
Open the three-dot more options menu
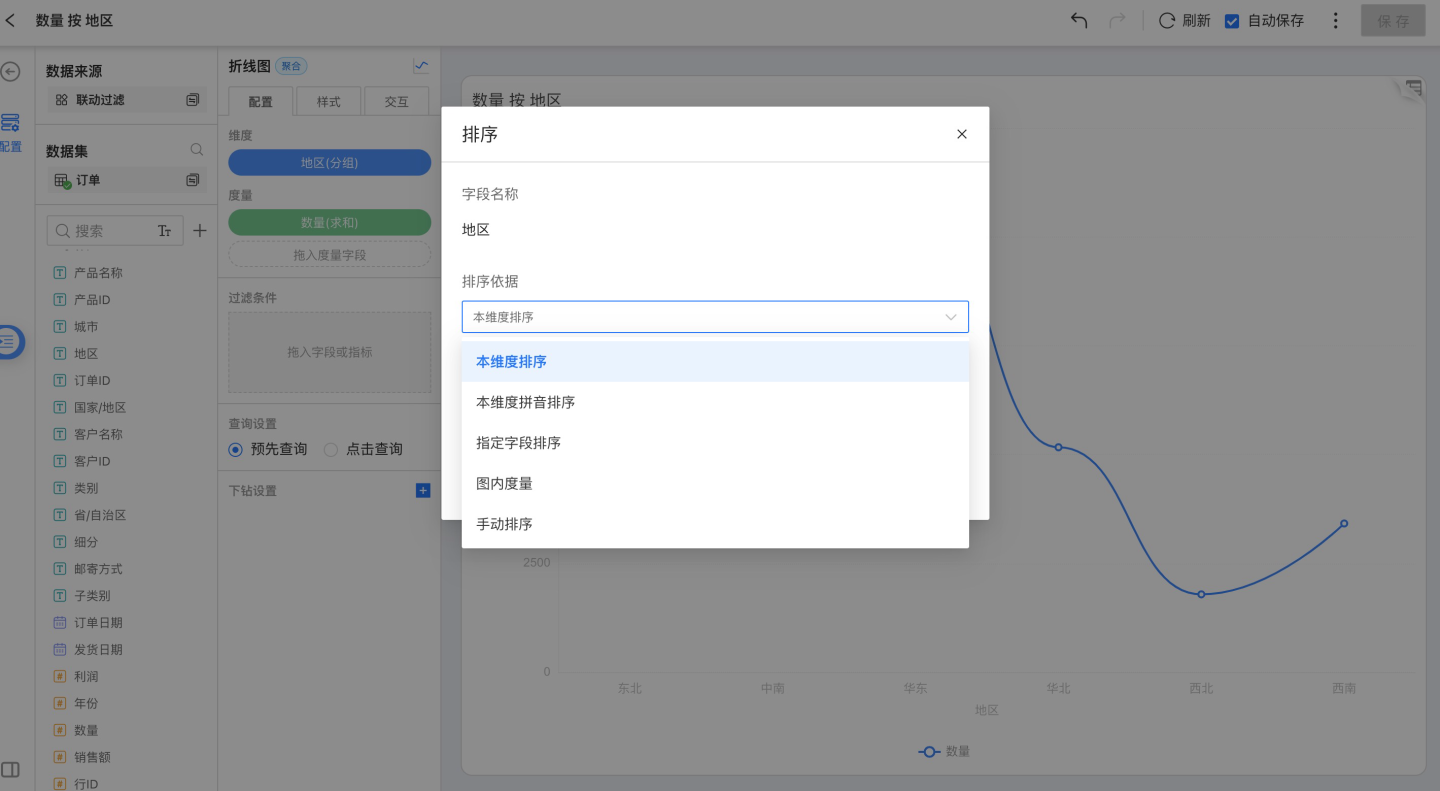click(1336, 21)
